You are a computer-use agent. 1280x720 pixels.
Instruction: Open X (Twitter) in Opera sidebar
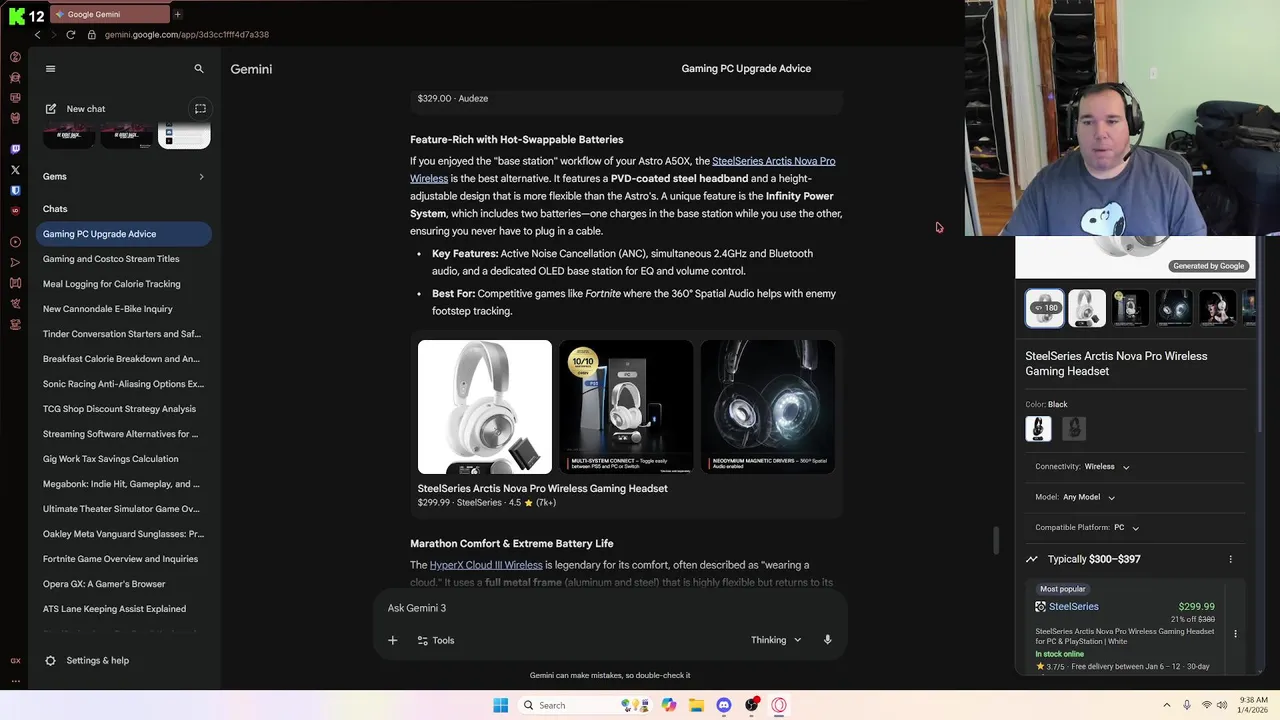(15, 170)
